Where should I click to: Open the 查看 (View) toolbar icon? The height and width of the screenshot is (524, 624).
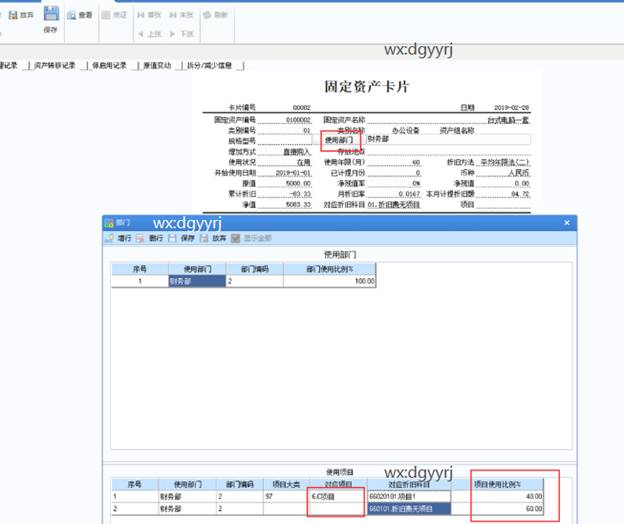click(x=80, y=15)
